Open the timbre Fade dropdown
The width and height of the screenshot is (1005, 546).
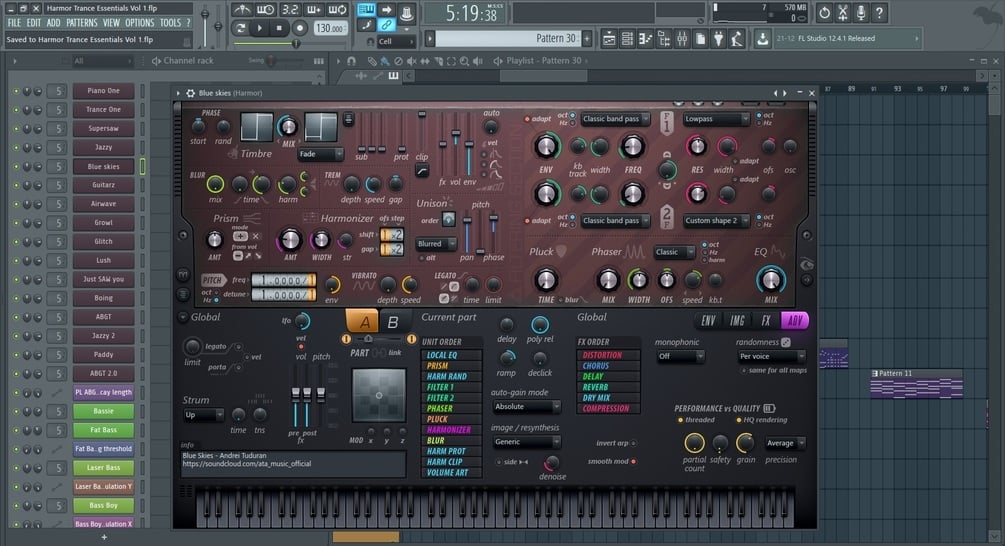click(x=320, y=154)
